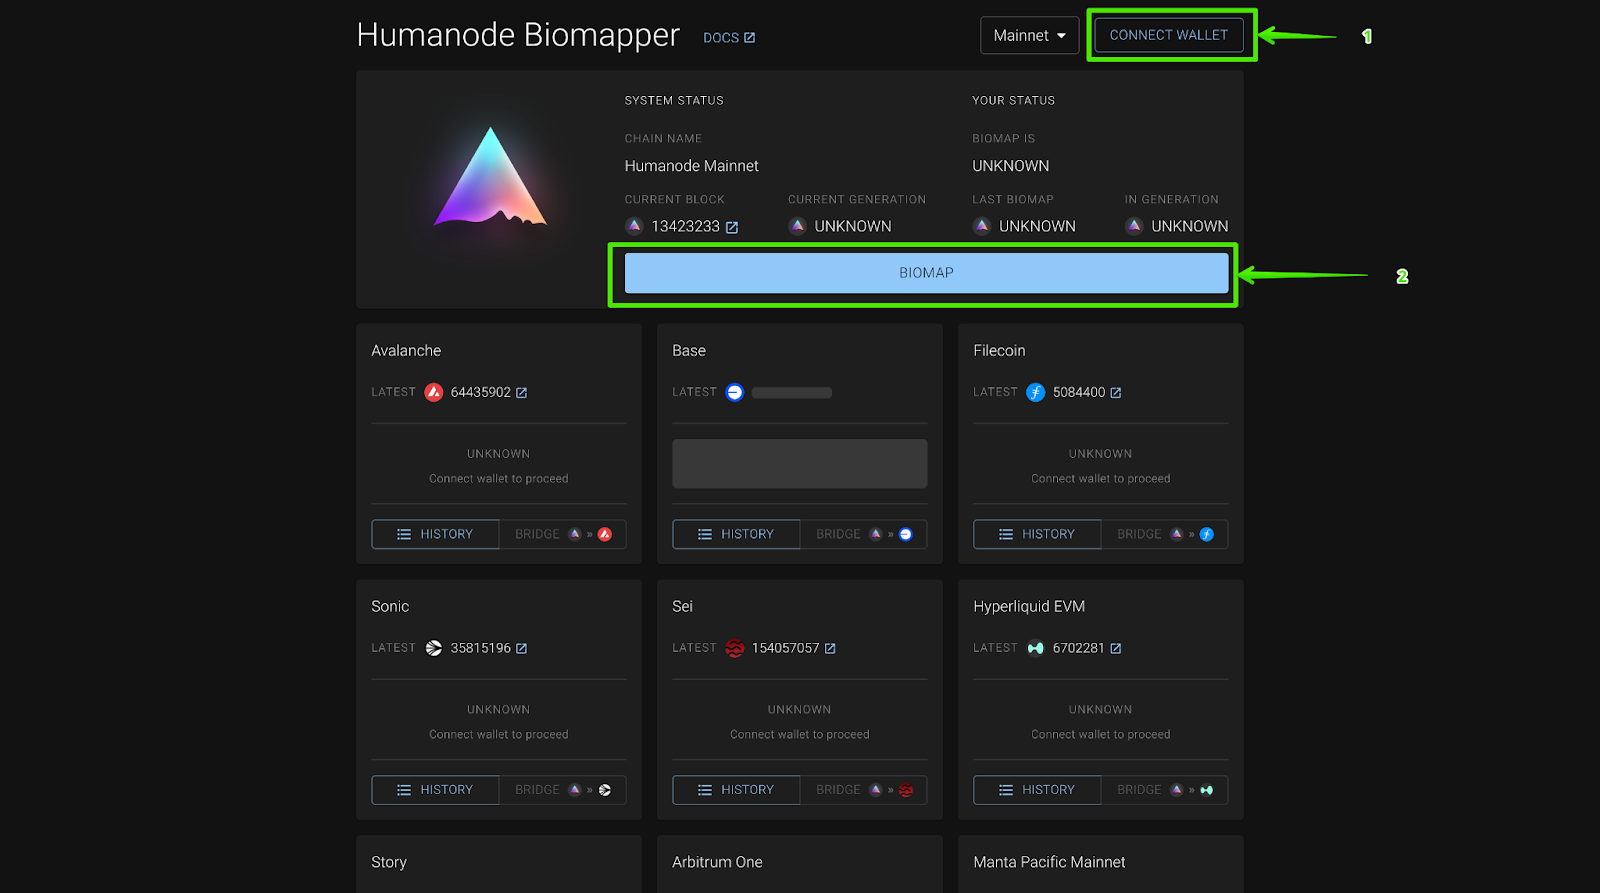Open Sei HISTORY

[736, 790]
